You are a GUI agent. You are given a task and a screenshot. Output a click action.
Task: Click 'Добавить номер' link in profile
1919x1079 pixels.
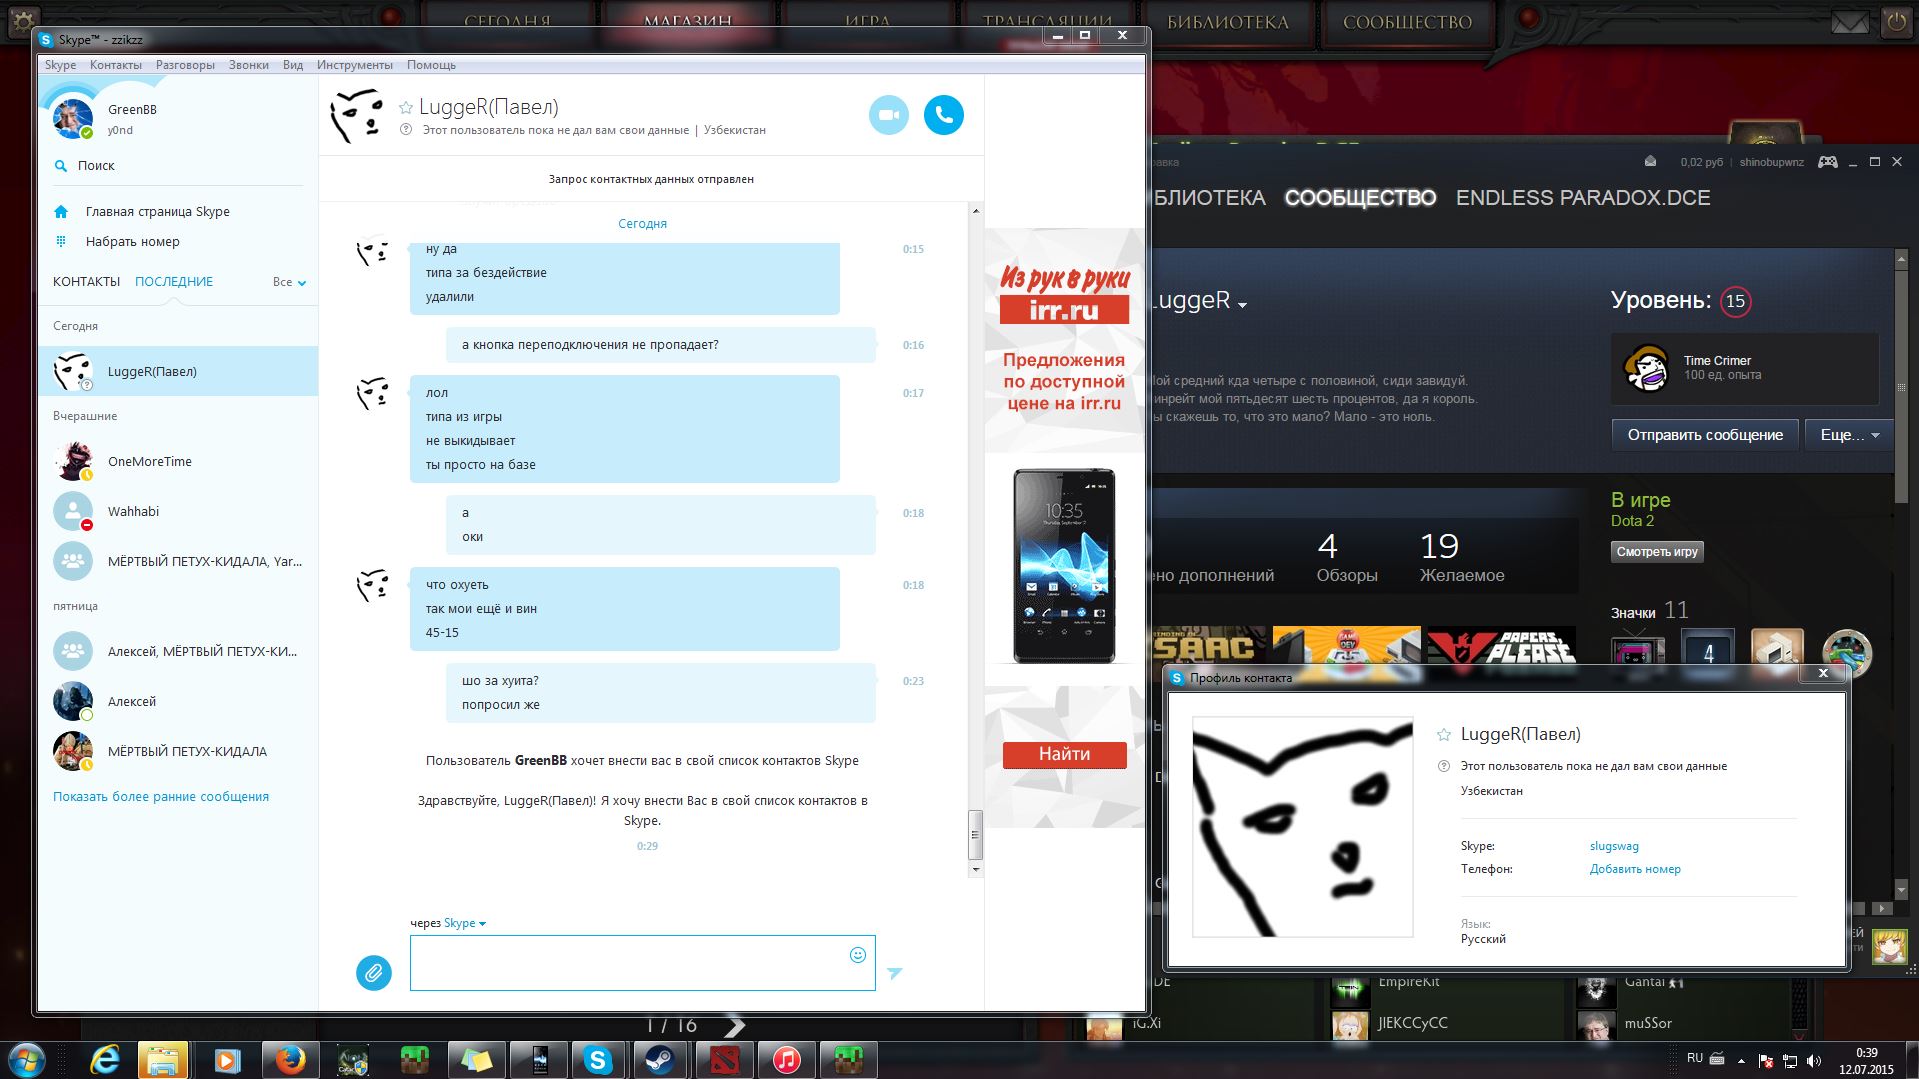(x=1635, y=869)
